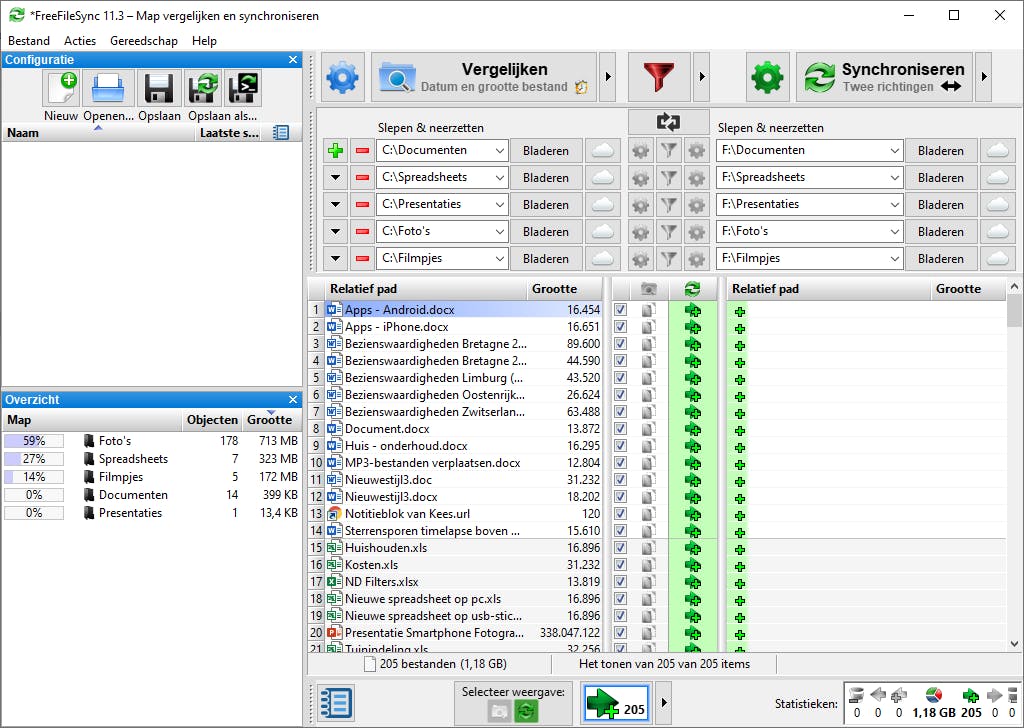Toggle the log panel icon bottom left
The width and height of the screenshot is (1024, 728).
pyautogui.click(x=336, y=704)
